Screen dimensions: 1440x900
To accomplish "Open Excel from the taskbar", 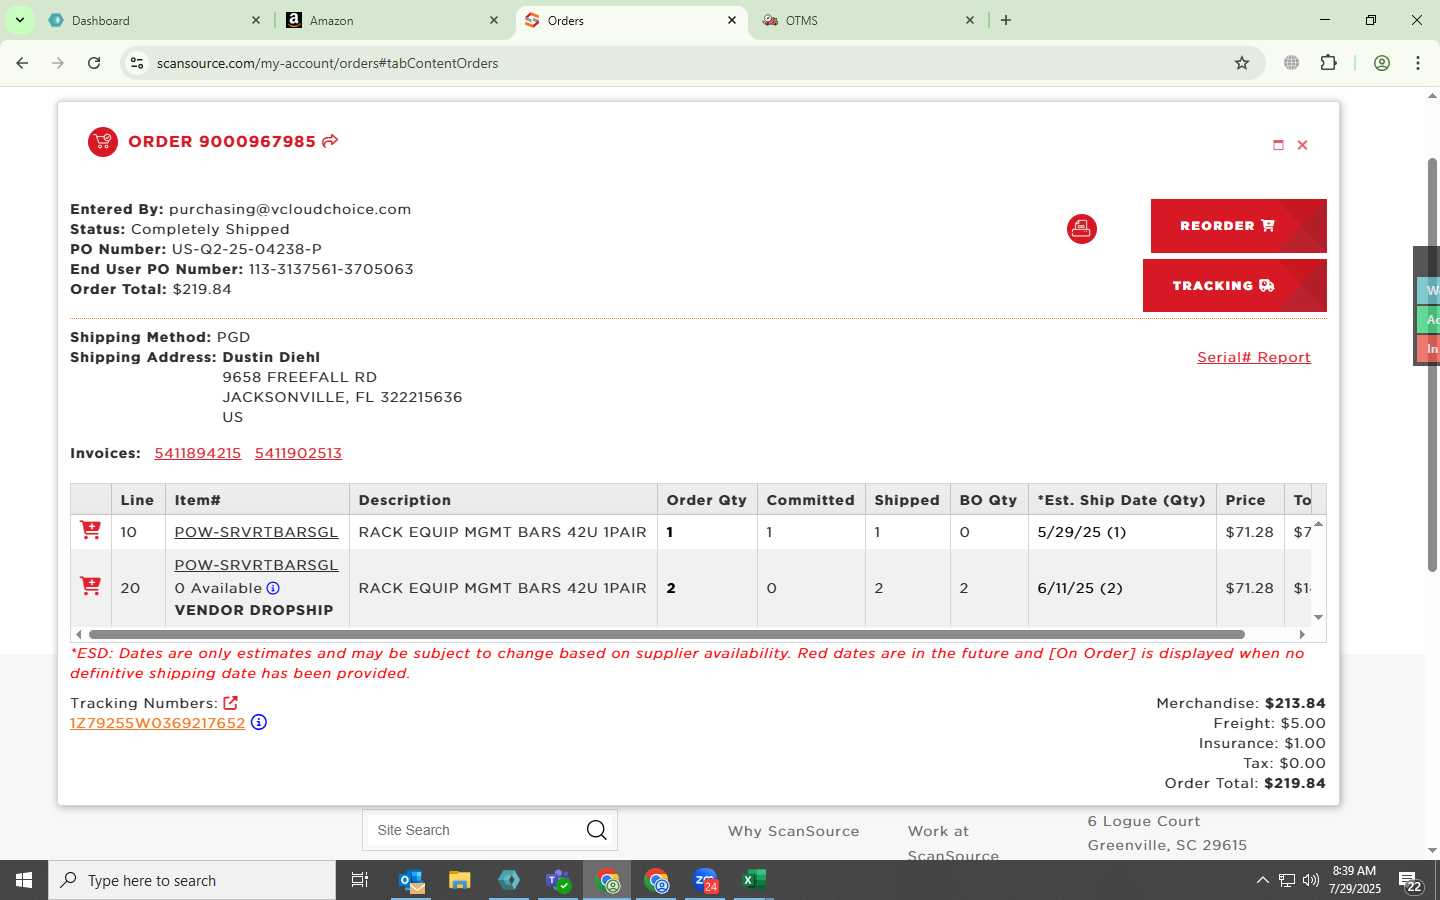I will click(x=754, y=880).
